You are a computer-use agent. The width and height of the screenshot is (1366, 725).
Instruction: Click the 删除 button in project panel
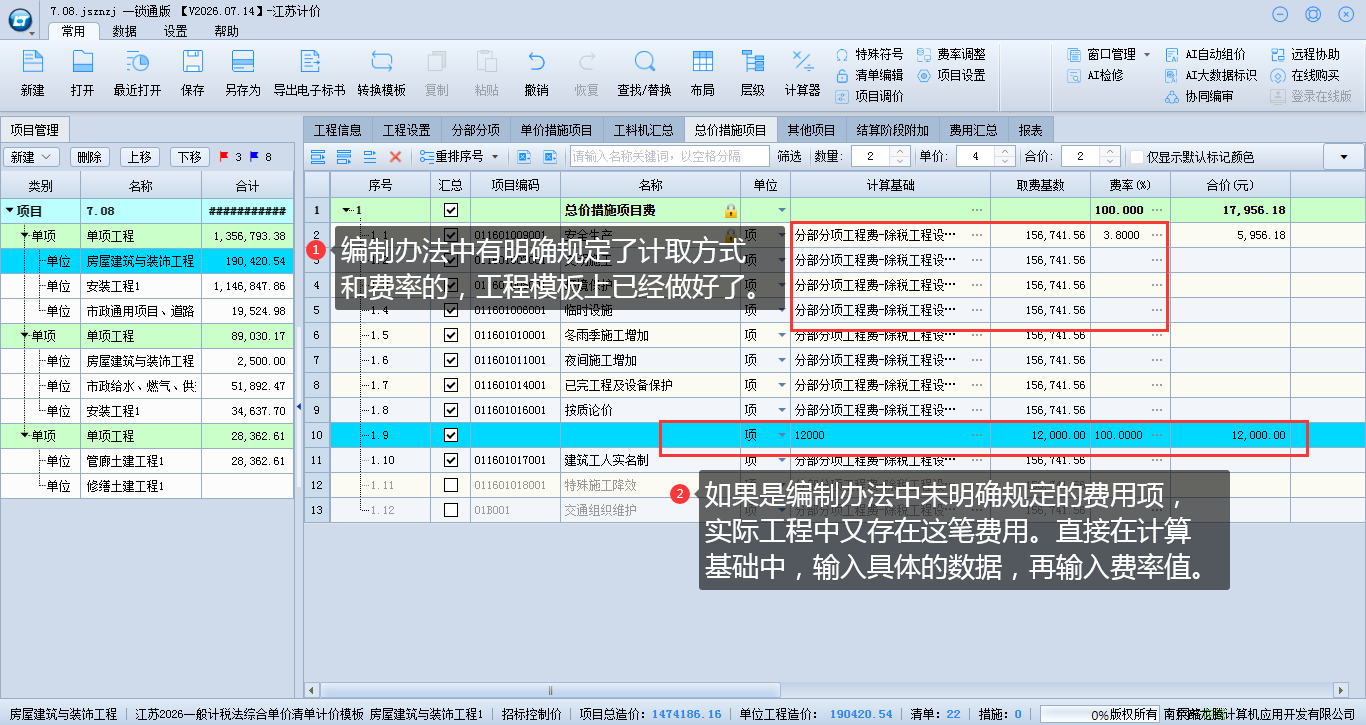90,157
